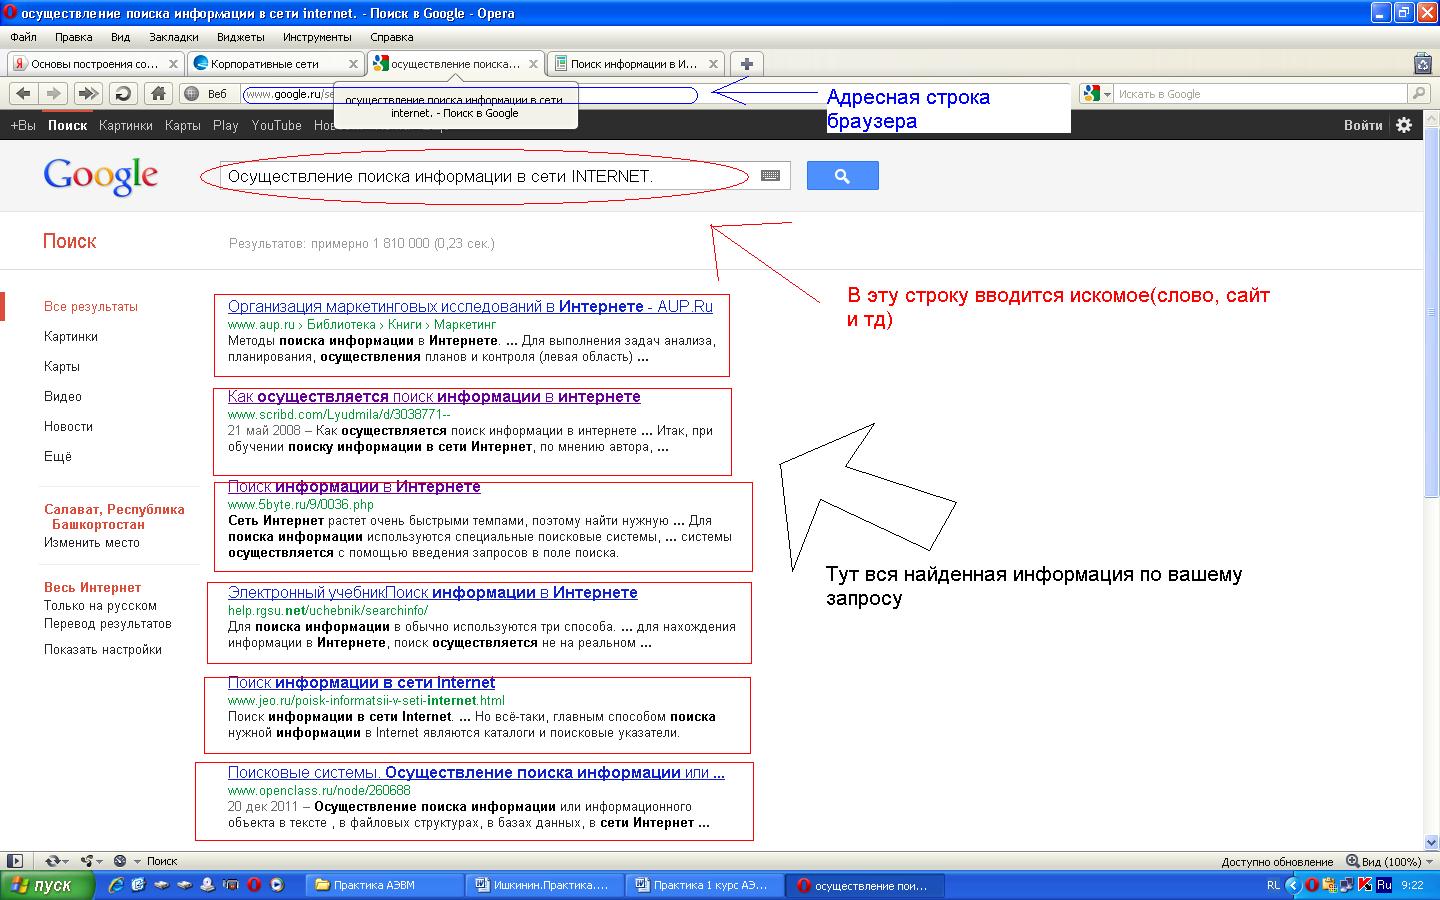Go to the home page icon
This screenshot has height=900, width=1440.
(158, 93)
